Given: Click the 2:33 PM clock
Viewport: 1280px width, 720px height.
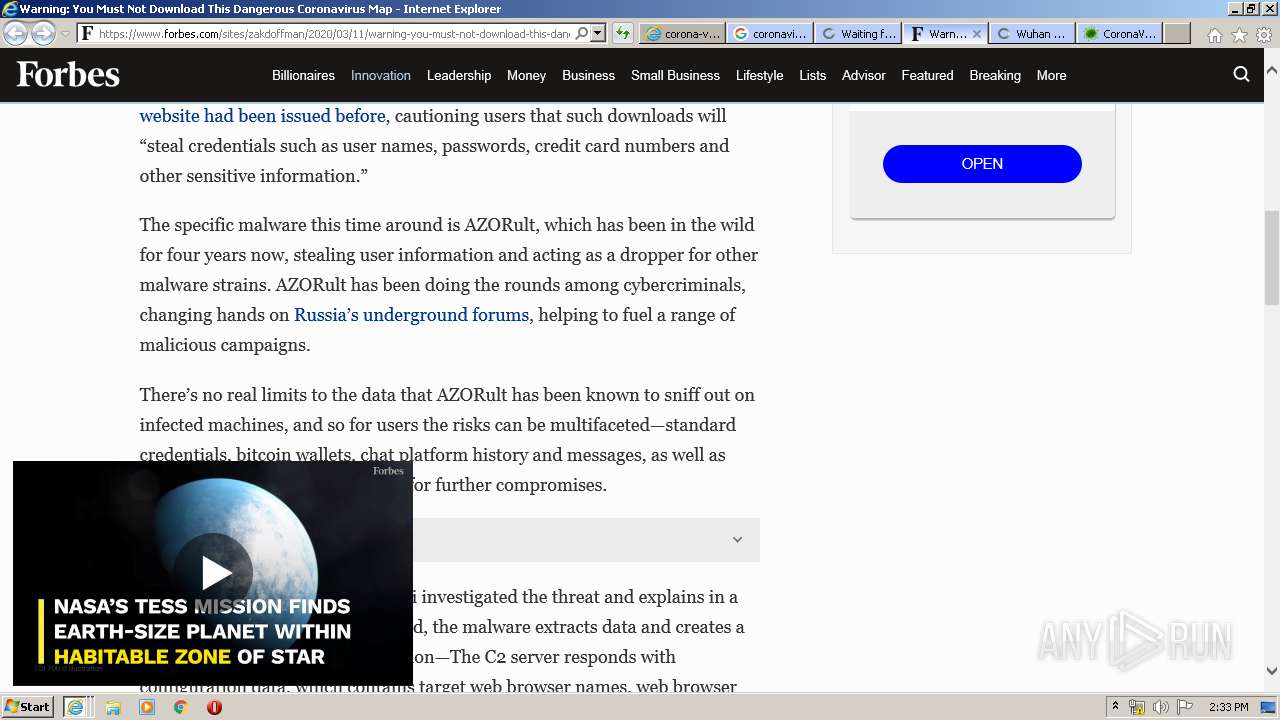Looking at the screenshot, I should [x=1228, y=707].
